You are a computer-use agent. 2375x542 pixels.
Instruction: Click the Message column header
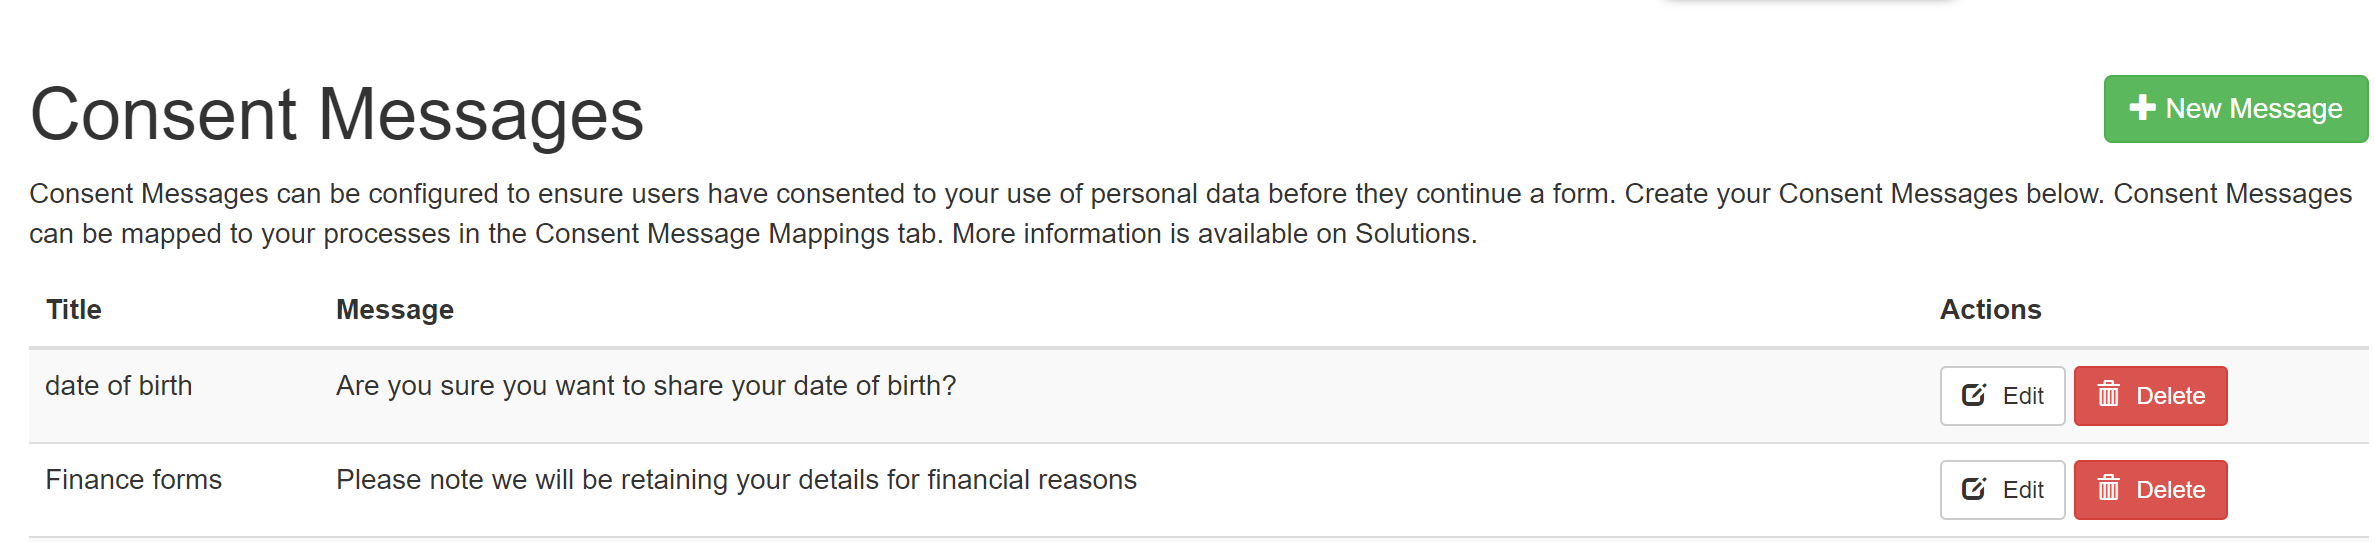(x=394, y=310)
